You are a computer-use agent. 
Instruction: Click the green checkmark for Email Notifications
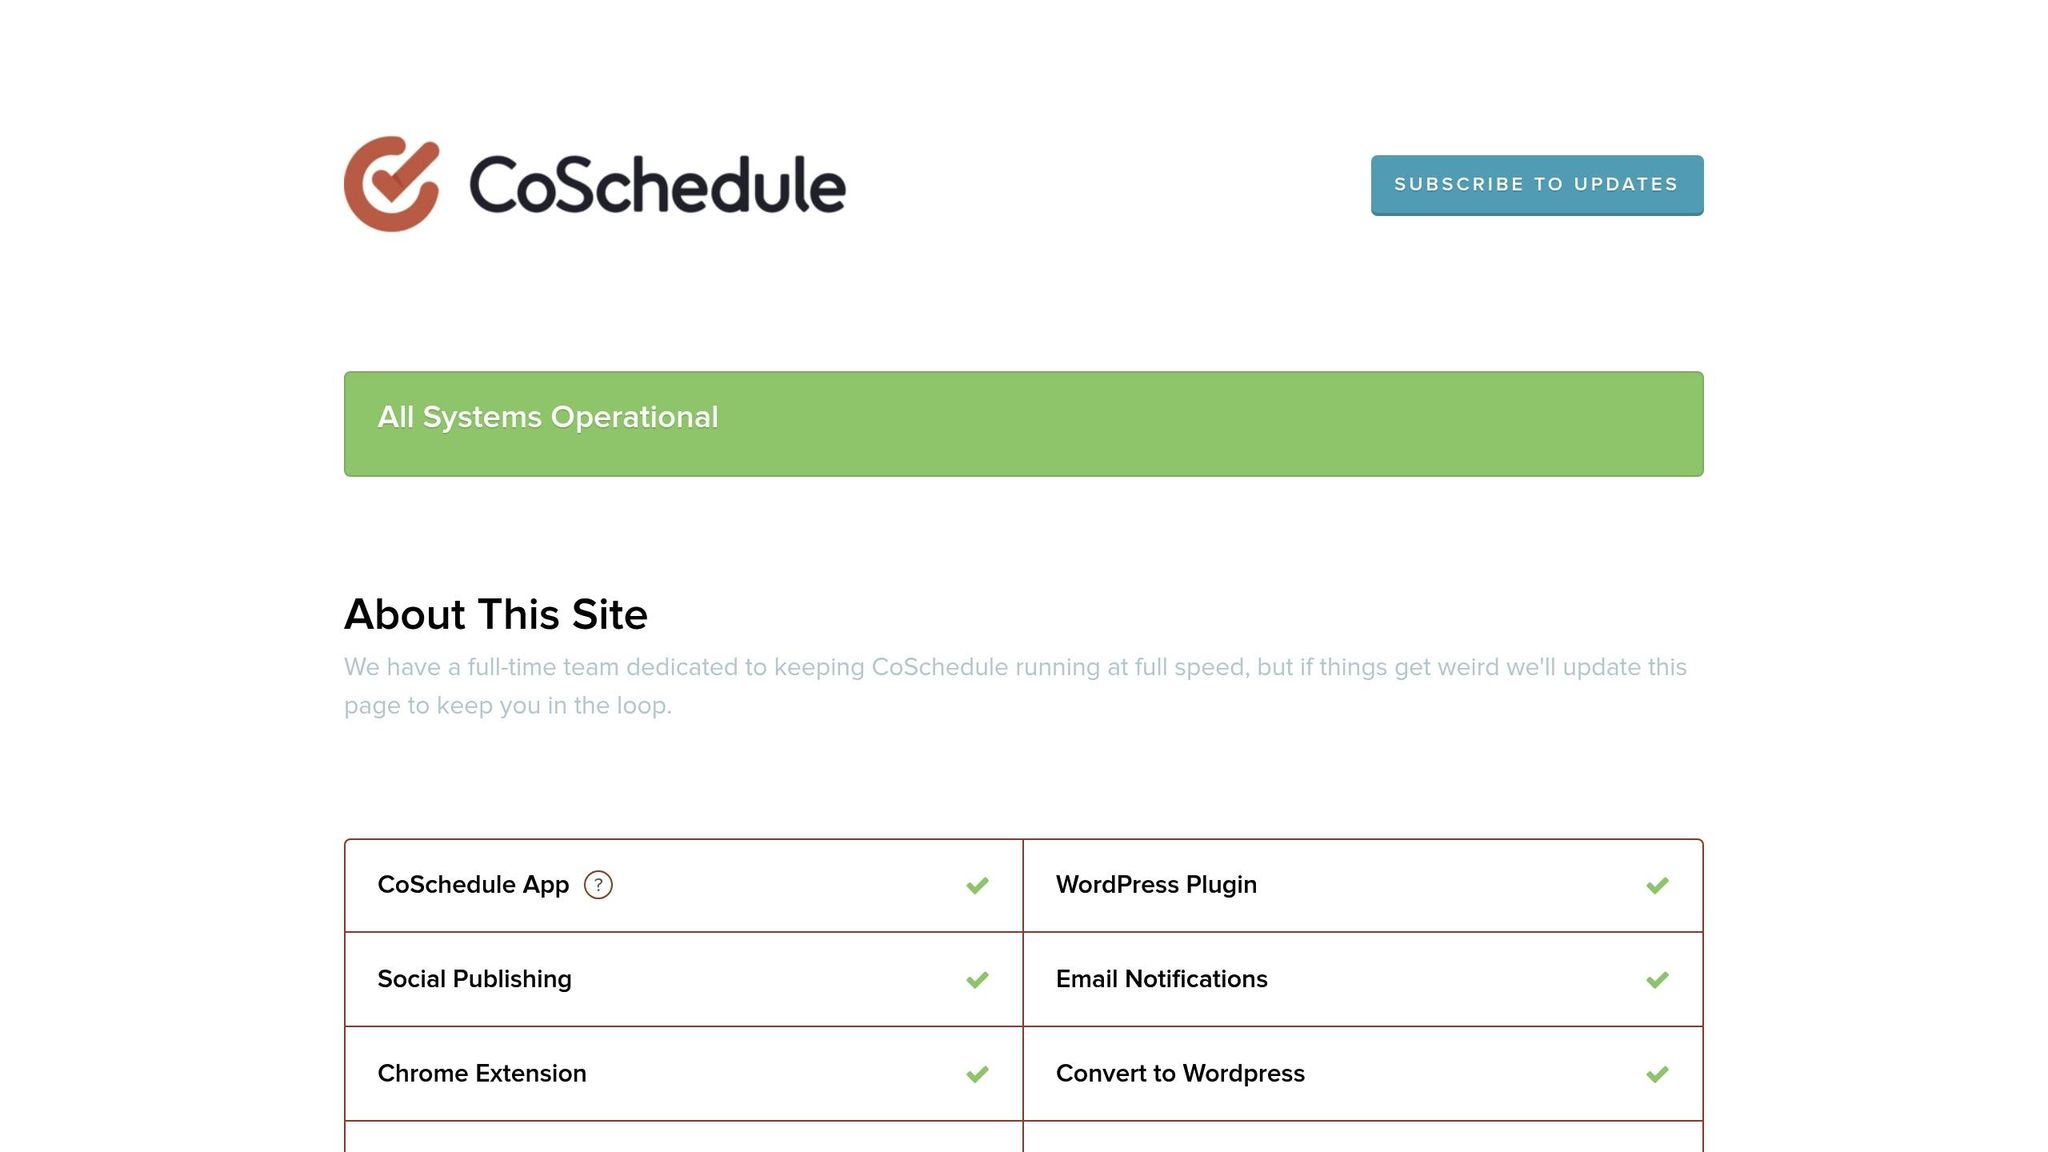[1658, 979]
